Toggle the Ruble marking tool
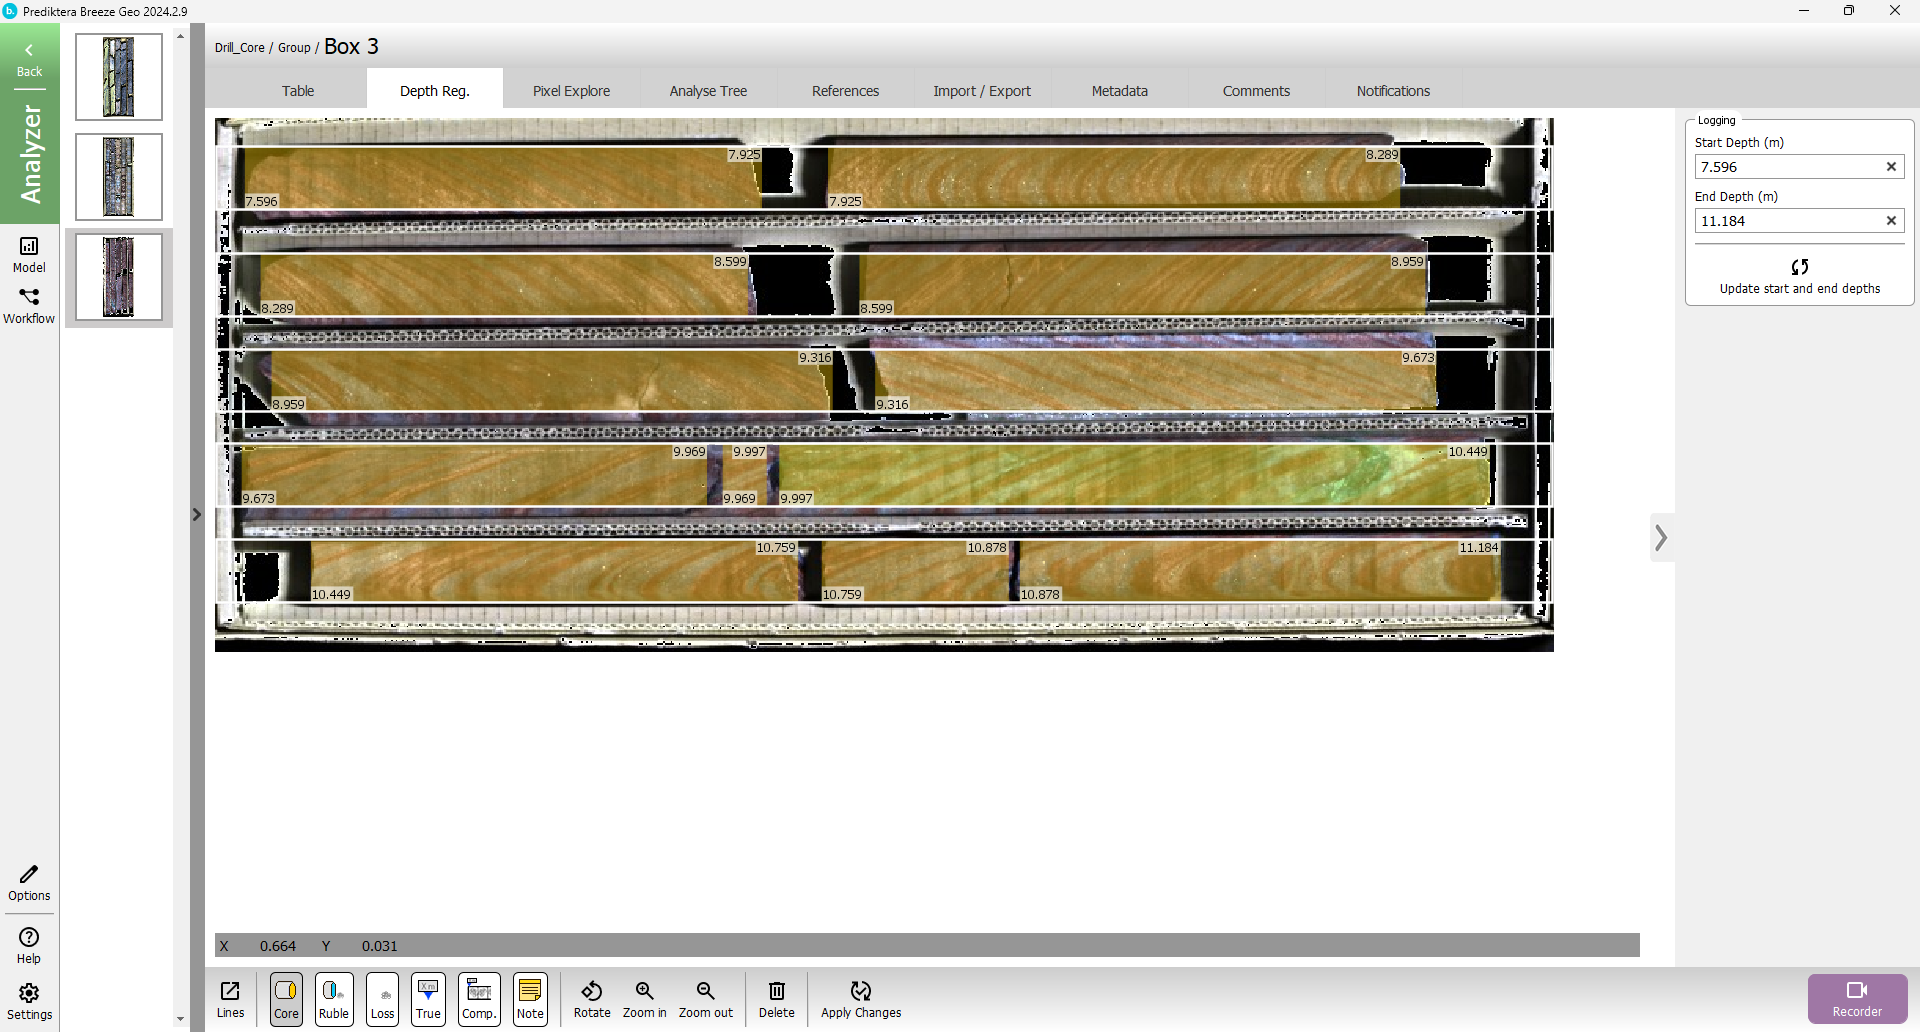The image size is (1920, 1032). tap(334, 998)
